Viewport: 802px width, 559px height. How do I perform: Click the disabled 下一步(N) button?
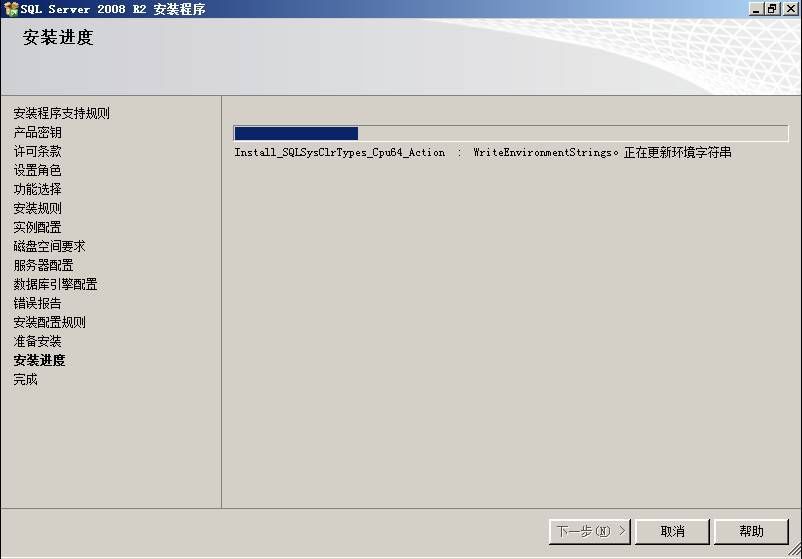(x=590, y=531)
